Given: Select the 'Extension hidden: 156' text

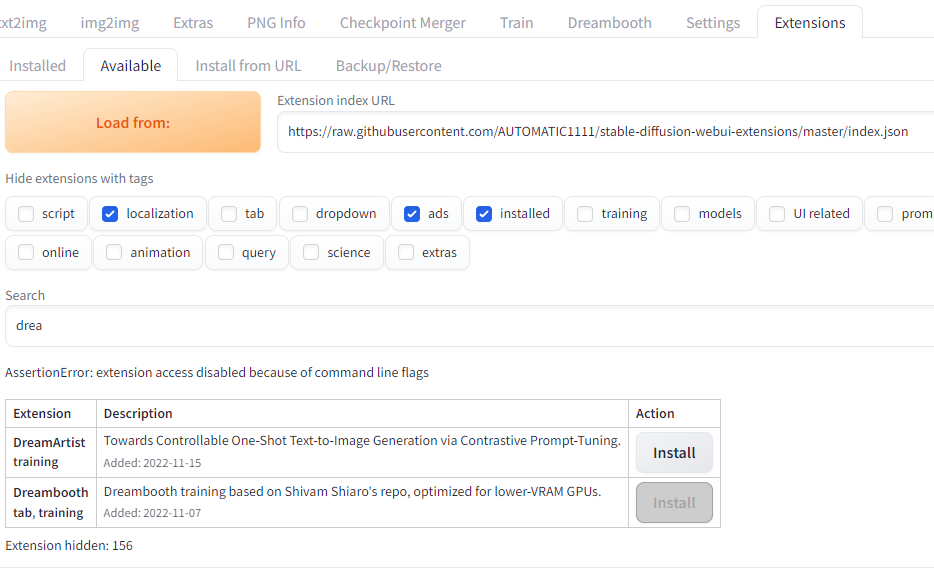Looking at the screenshot, I should pyautogui.click(x=69, y=545).
